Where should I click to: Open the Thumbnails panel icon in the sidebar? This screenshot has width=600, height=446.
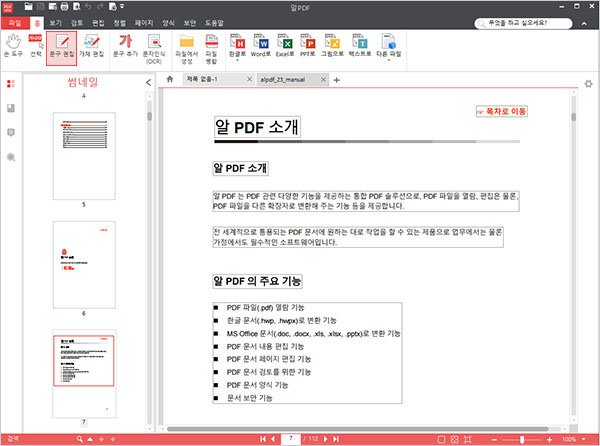pos(11,83)
